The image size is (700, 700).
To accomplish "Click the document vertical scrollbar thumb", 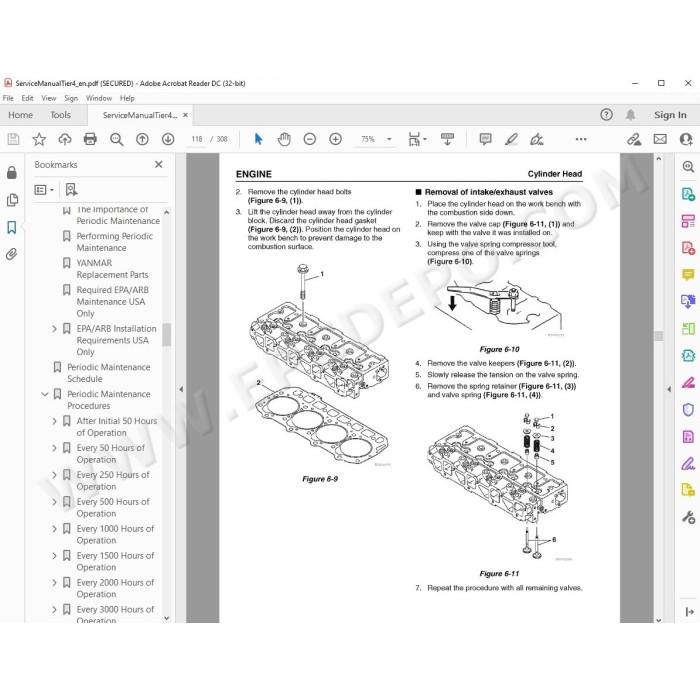I will [x=658, y=336].
